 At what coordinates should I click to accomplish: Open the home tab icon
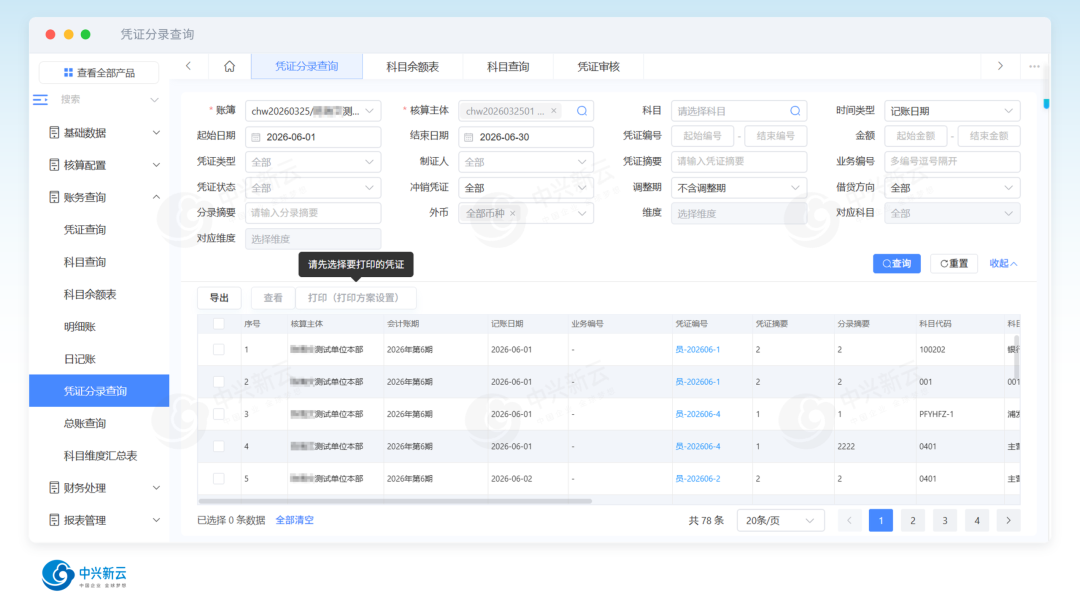[x=229, y=66]
